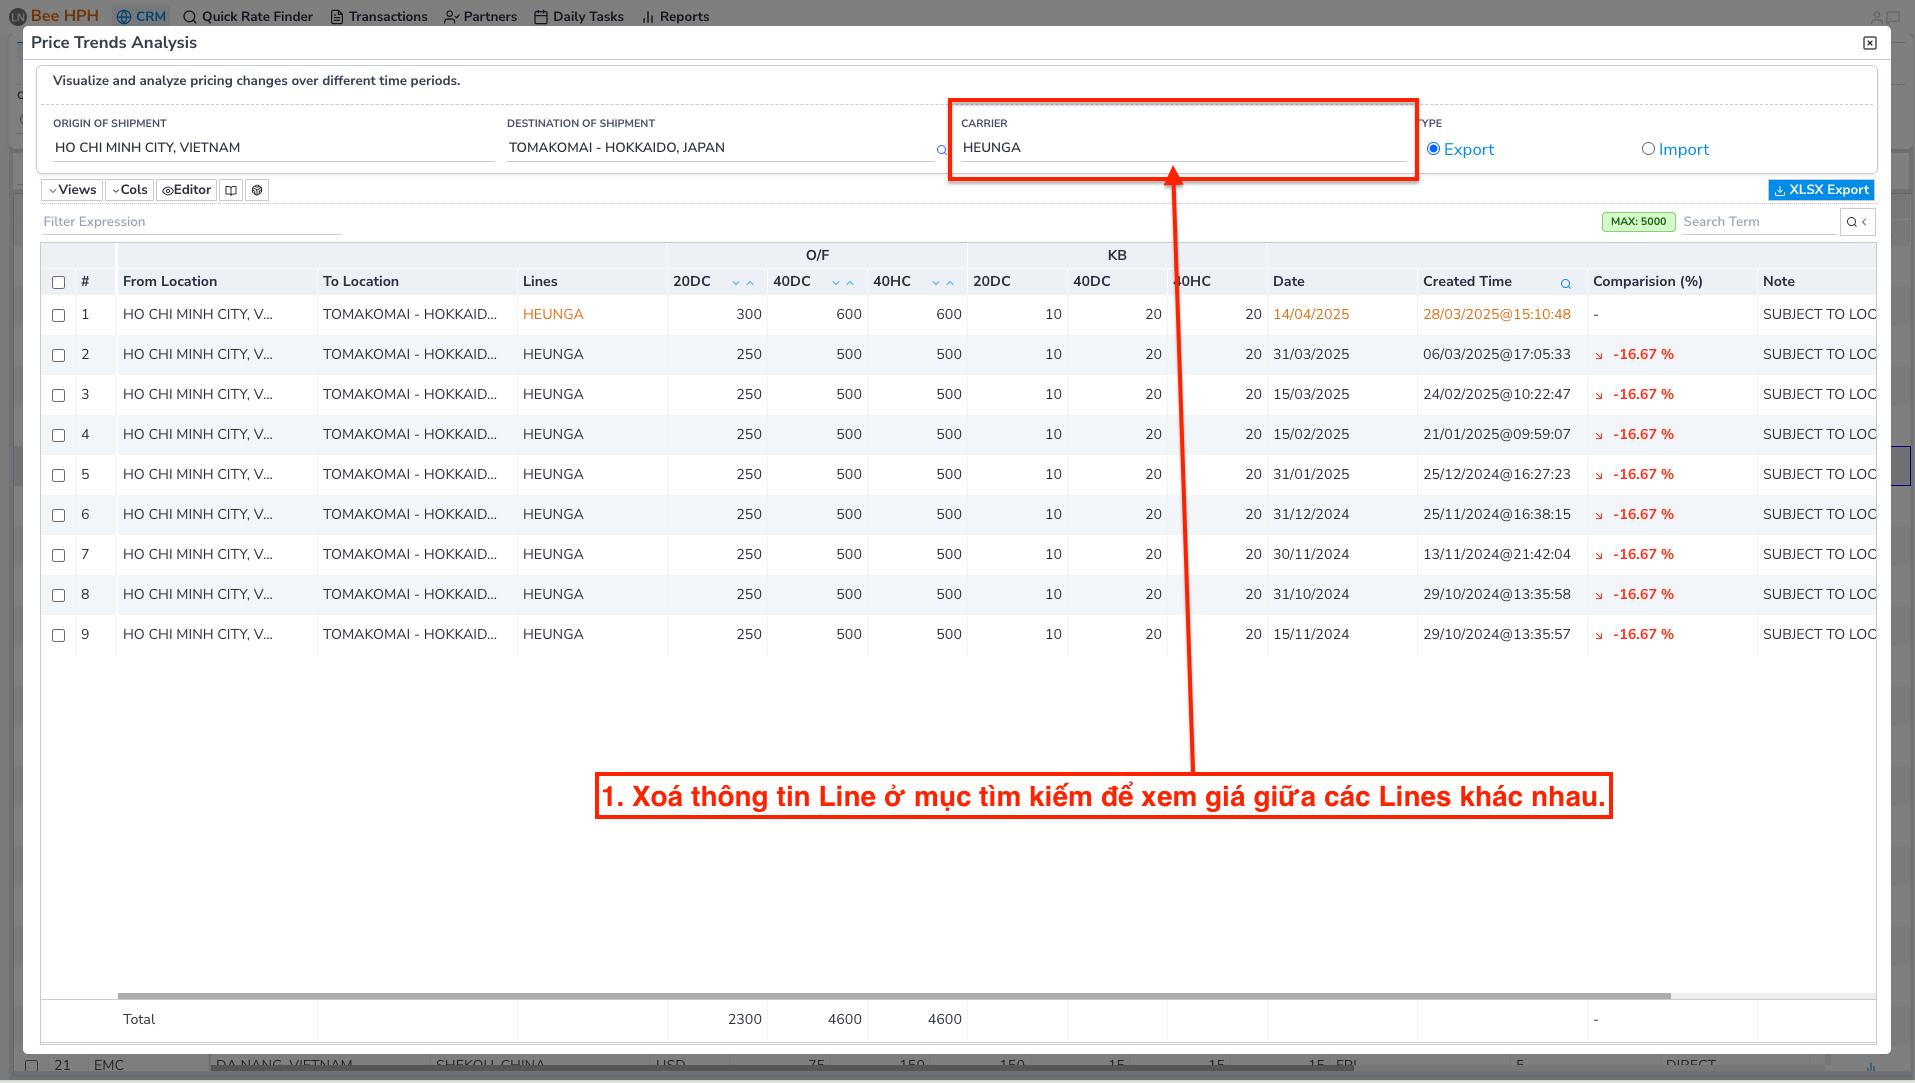Open the Reports menu

[x=676, y=16]
